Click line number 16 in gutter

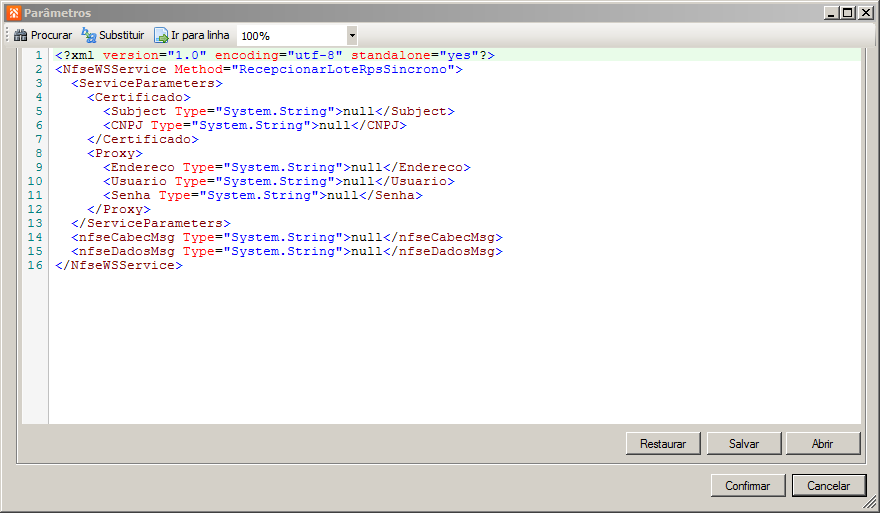35,265
